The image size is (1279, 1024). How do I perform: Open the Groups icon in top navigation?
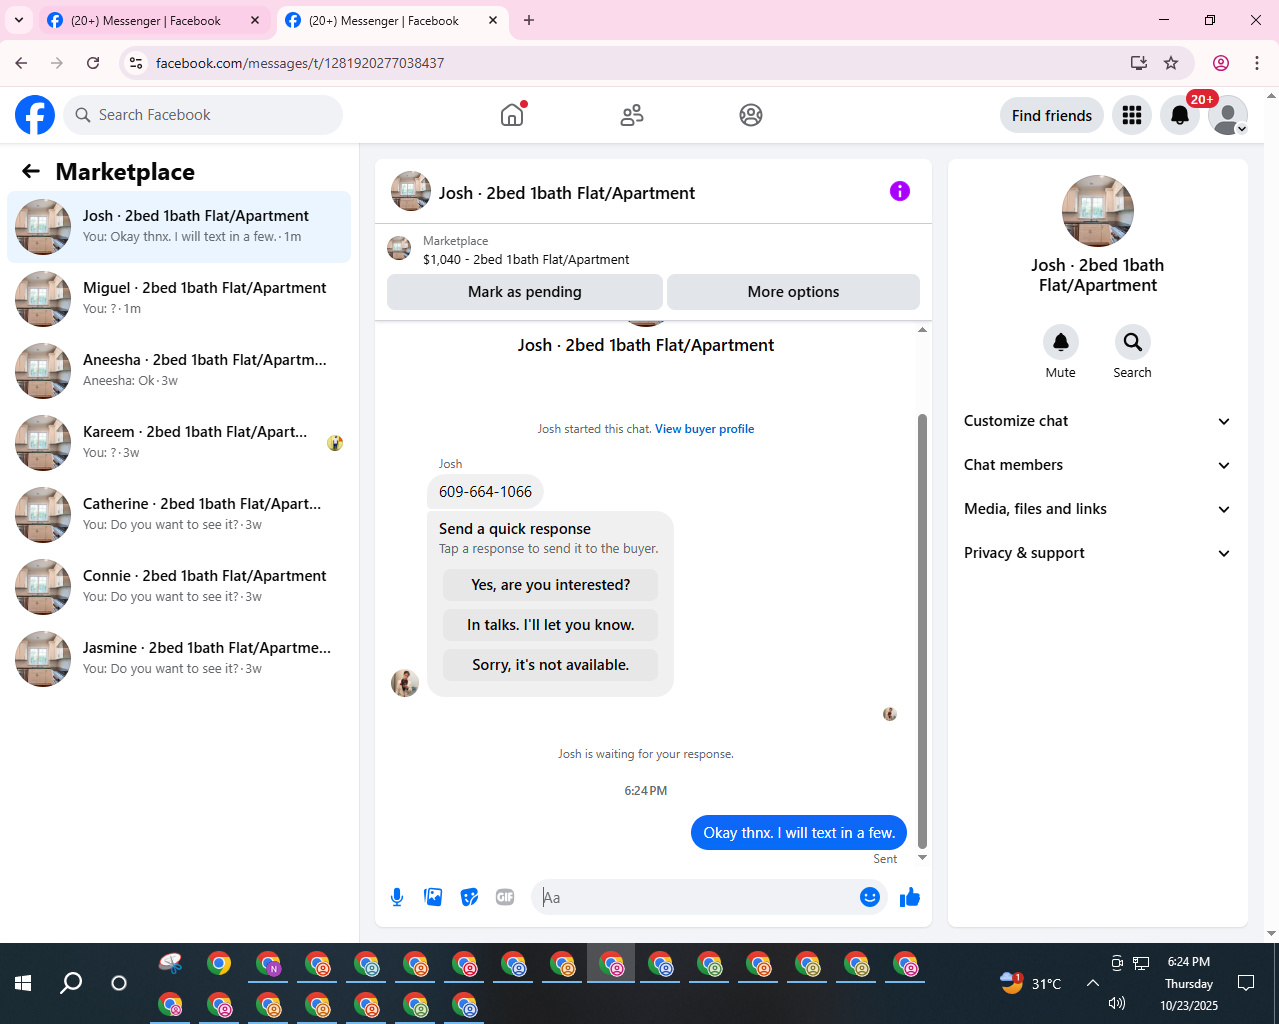[x=751, y=115]
